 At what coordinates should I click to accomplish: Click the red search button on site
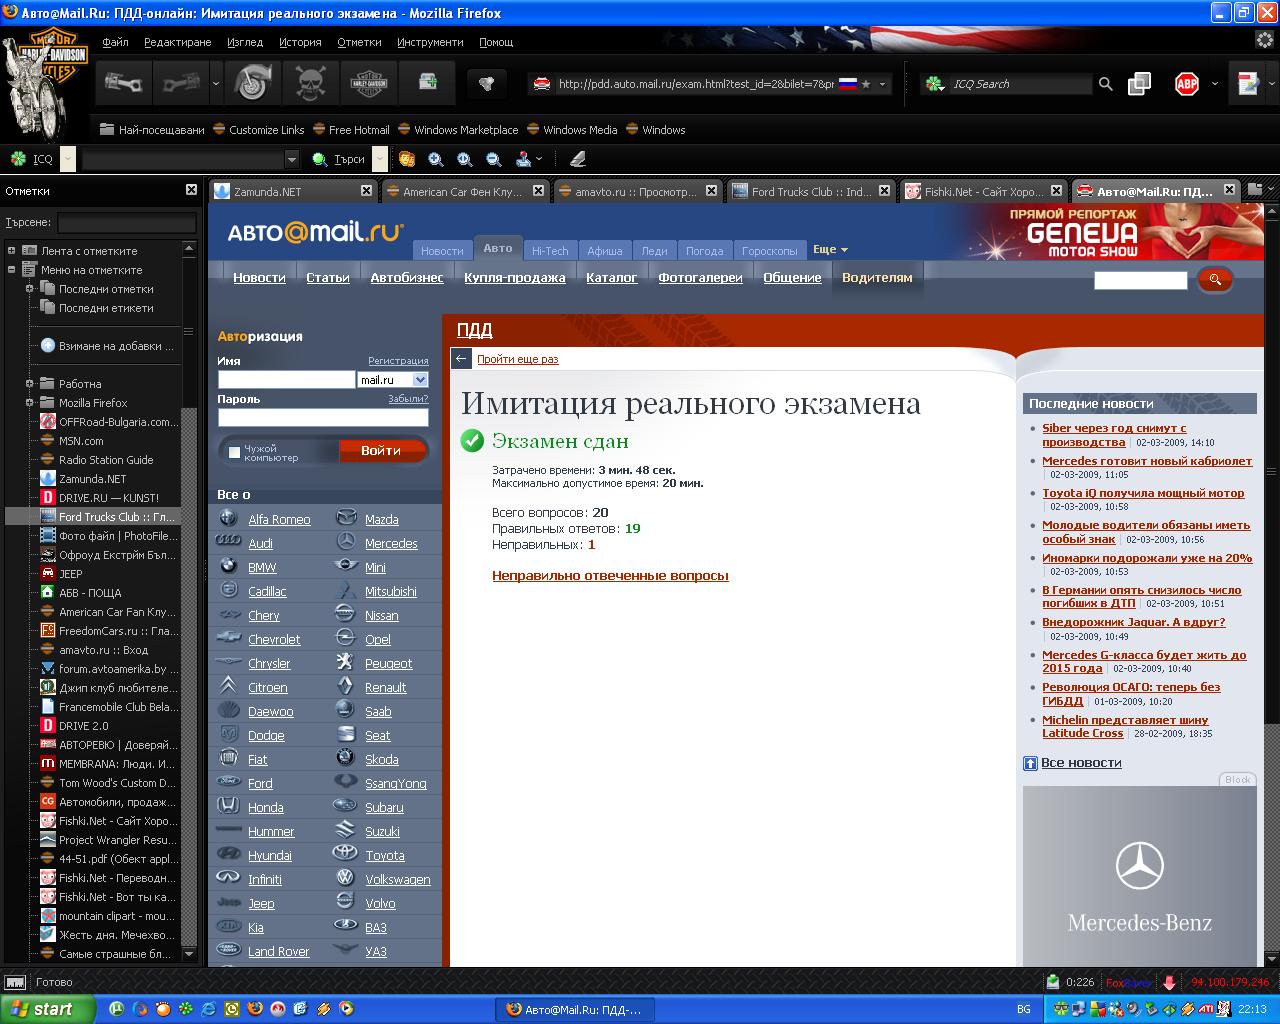click(x=1215, y=280)
